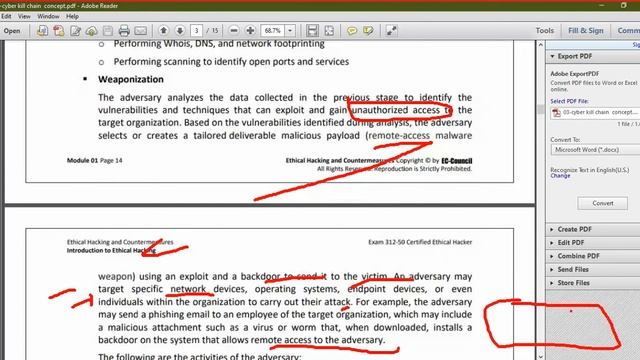This screenshot has width=640, height=360.
Task: Click the page number field showing 3
Action: 196,31
